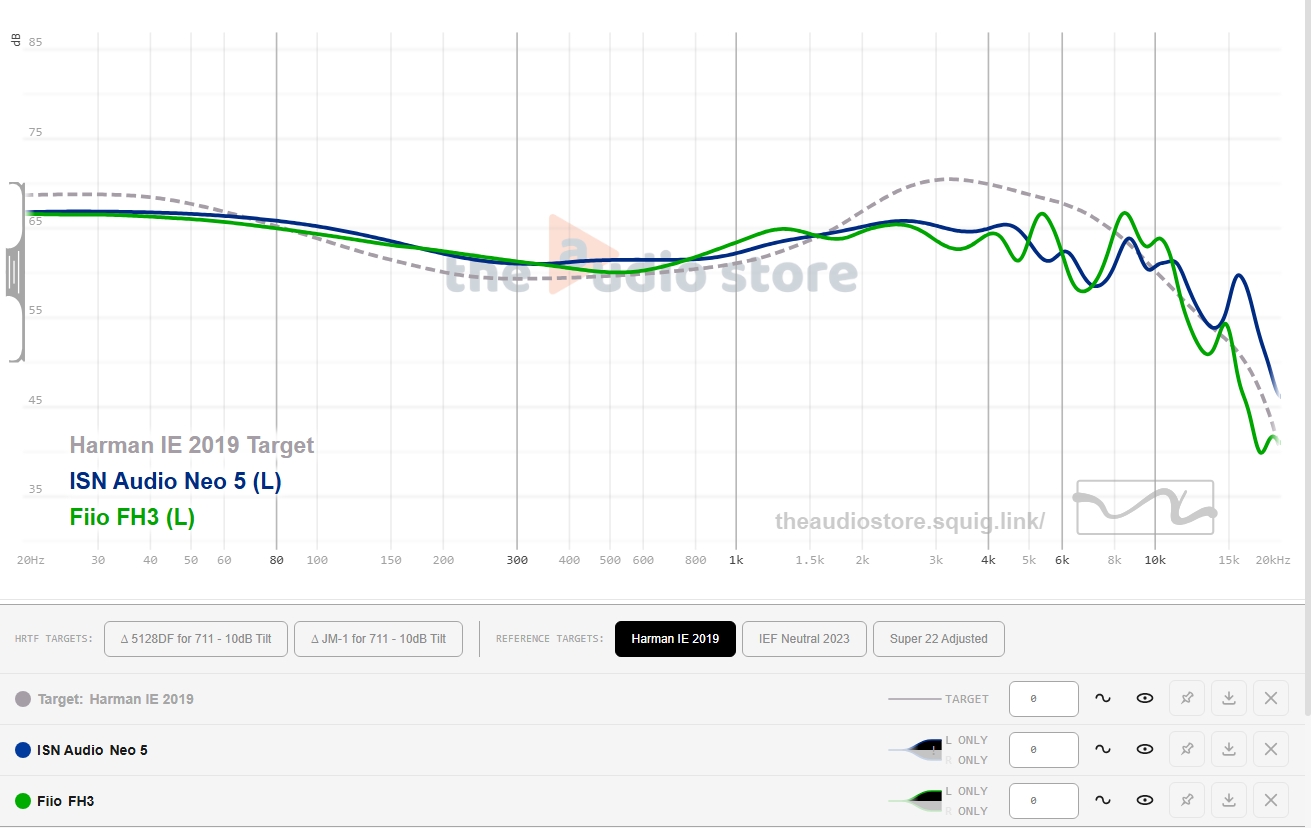Select the 5128DF for 711 10dB Tilt target
The width and height of the screenshot is (1311, 828).
(x=196, y=639)
